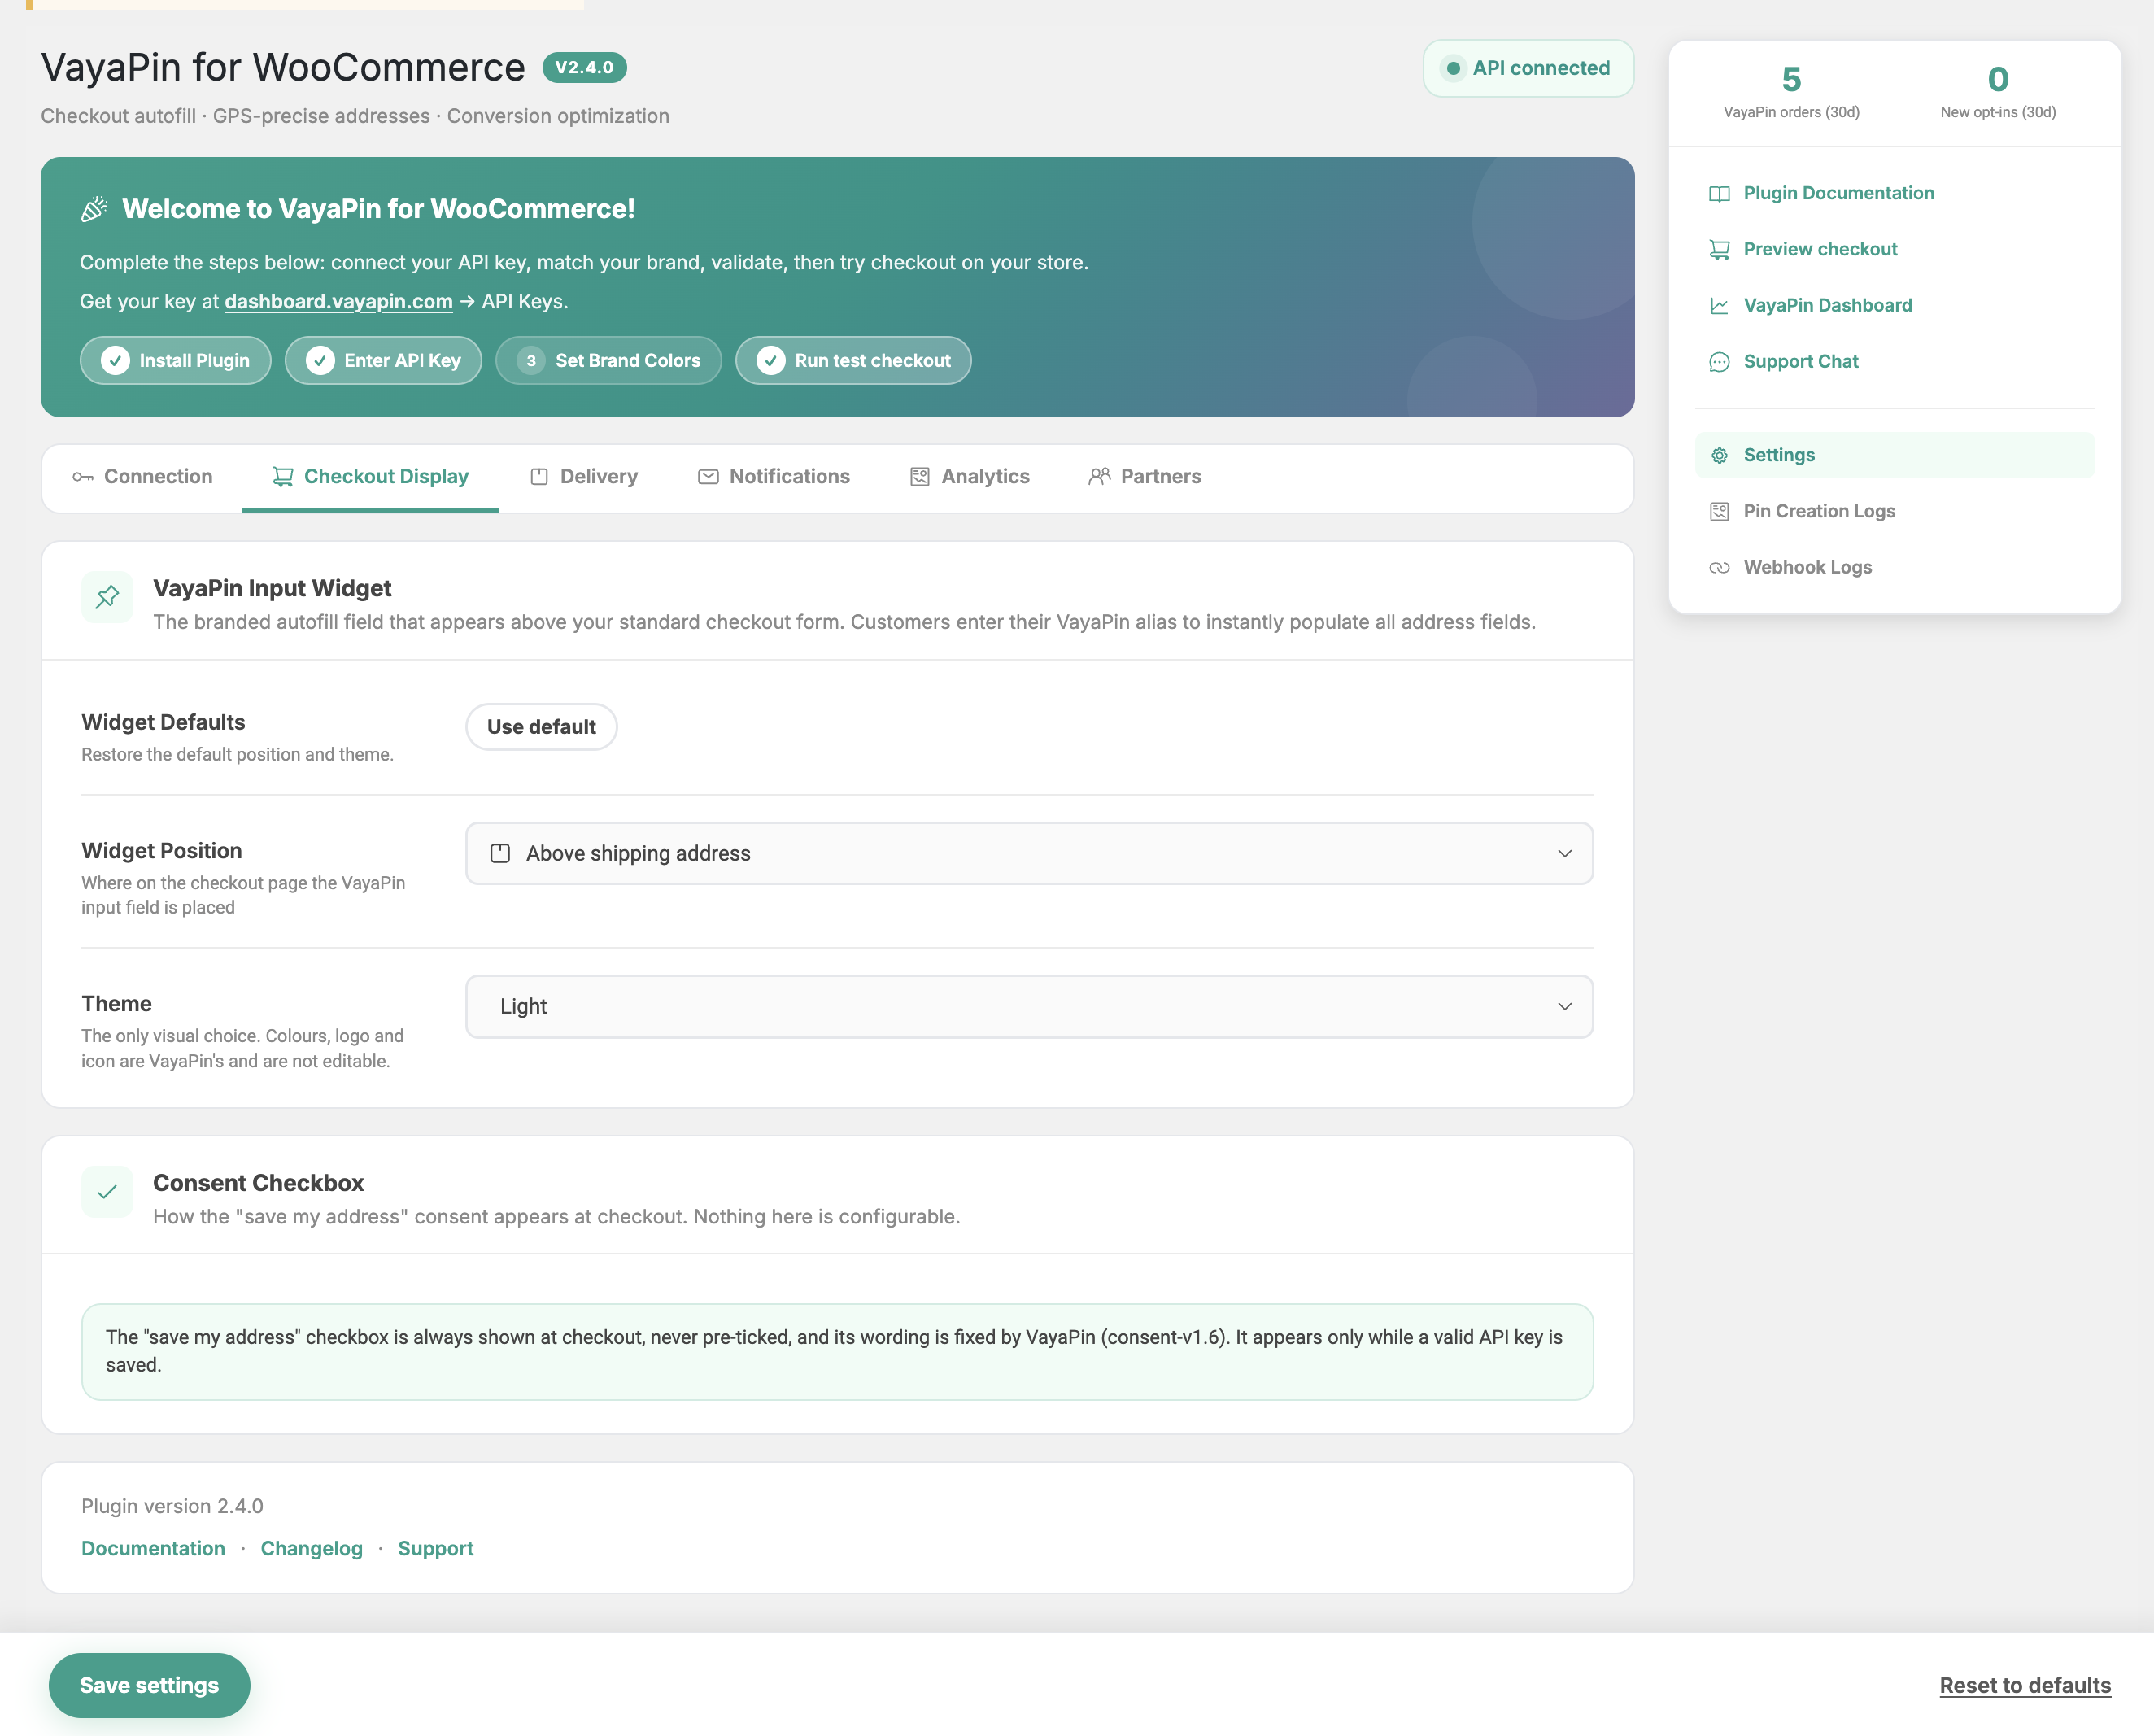The width and height of the screenshot is (2154, 1736).
Task: Click the key icon on Connection tab
Action: [83, 477]
